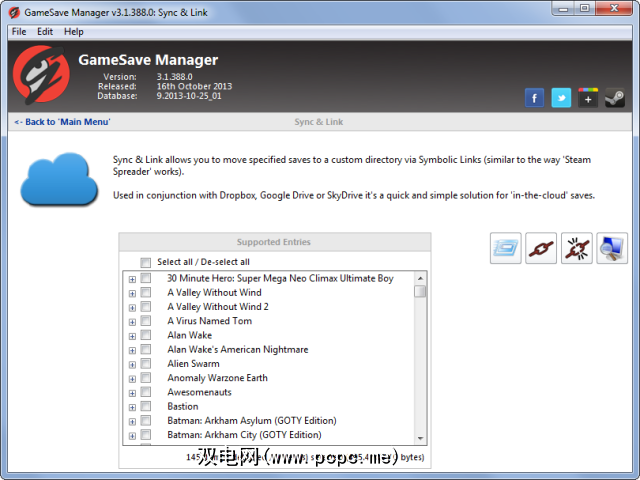Minimize the GameSave Manager window
The image size is (640, 480).
pos(563,8)
